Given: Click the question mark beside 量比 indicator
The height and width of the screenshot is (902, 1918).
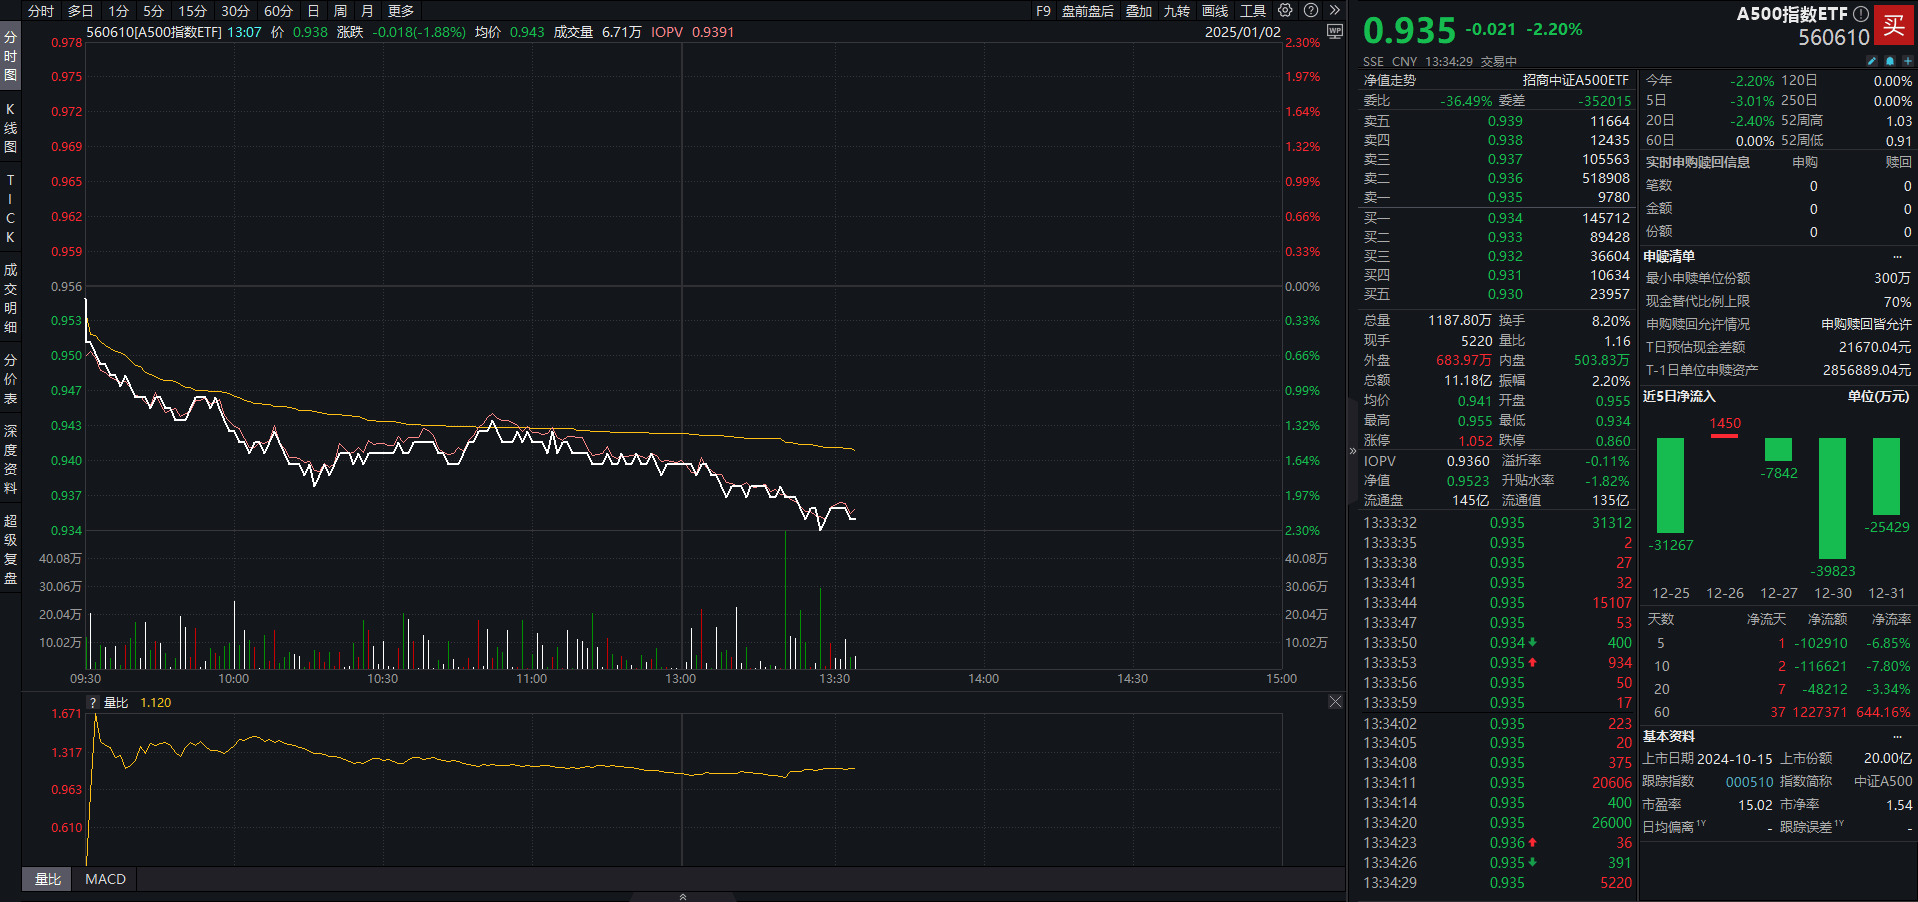Looking at the screenshot, I should (x=93, y=703).
